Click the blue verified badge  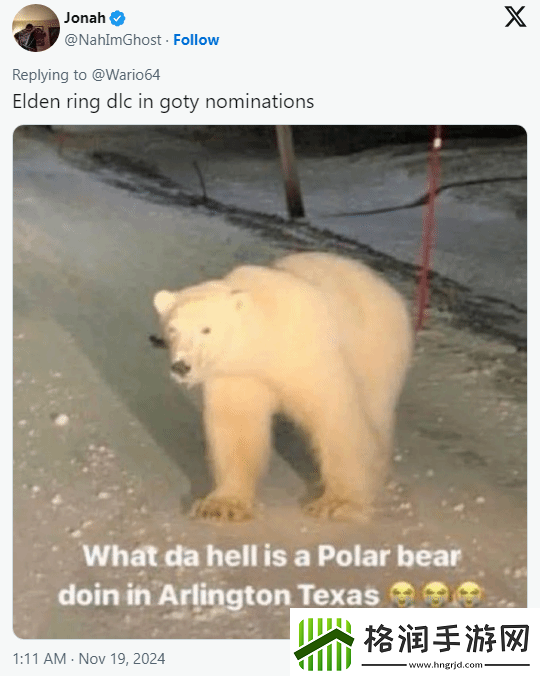[x=117, y=19]
